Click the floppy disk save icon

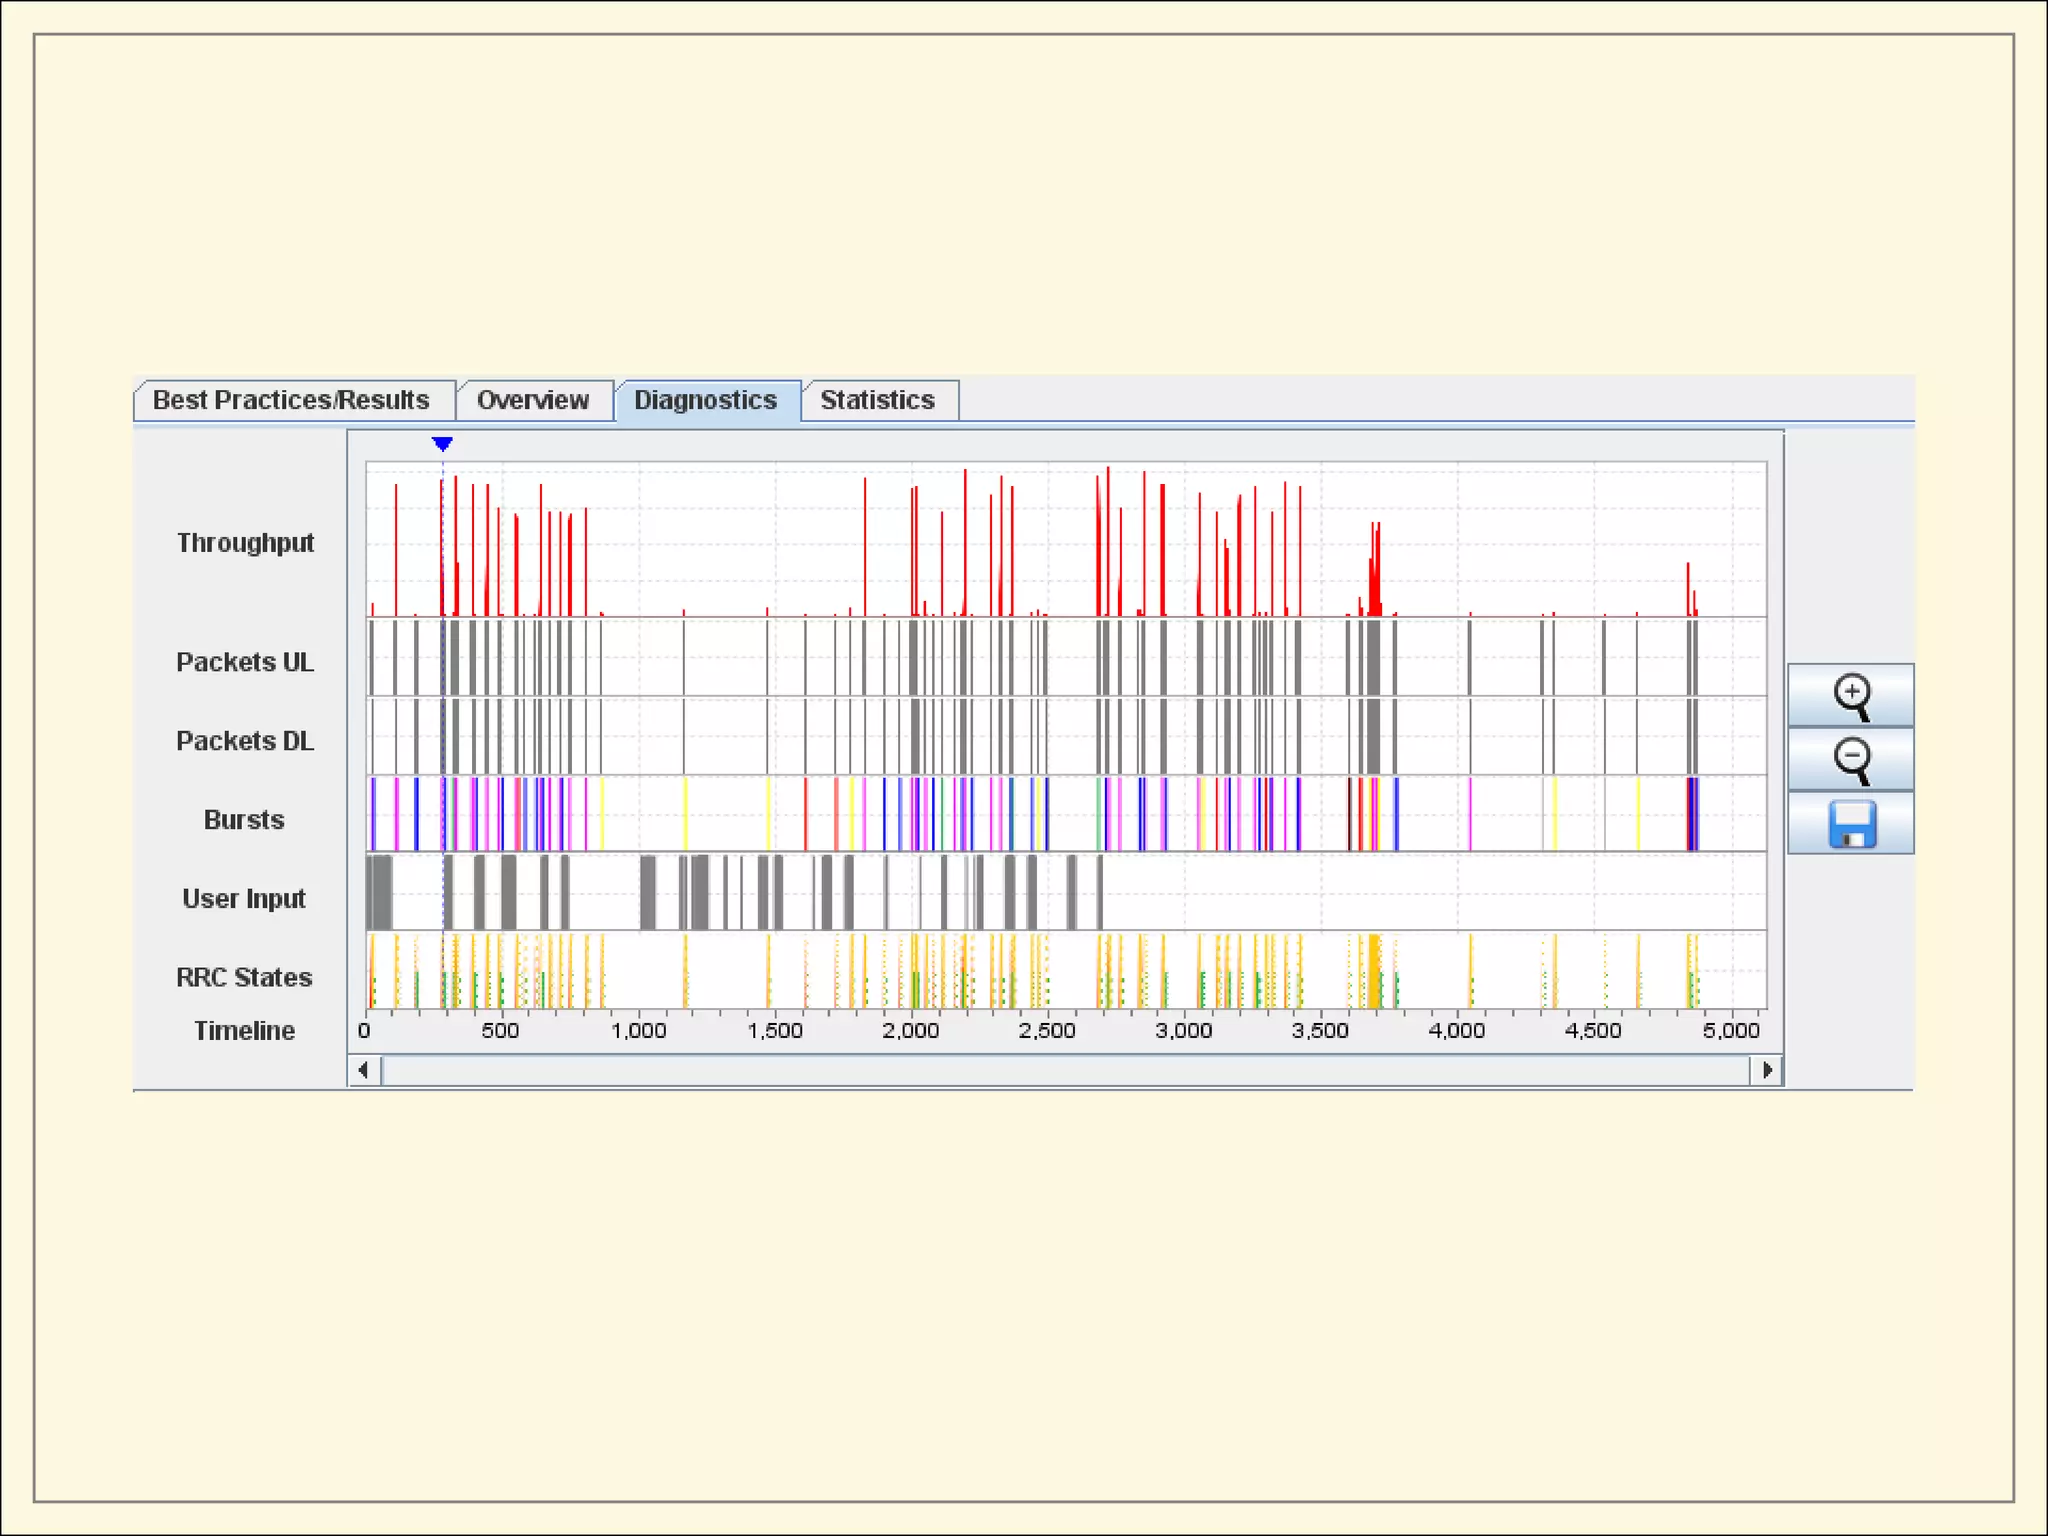pos(1851,824)
